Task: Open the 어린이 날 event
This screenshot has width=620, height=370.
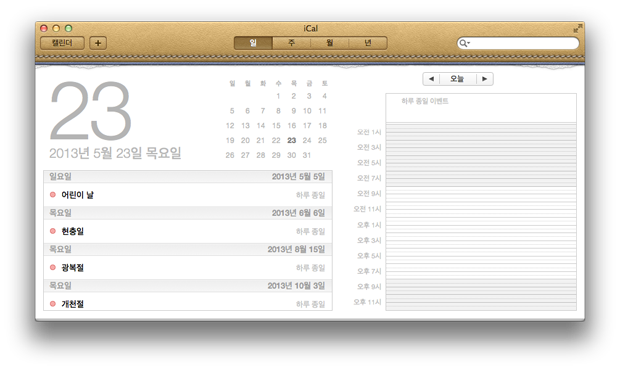Action: point(188,195)
